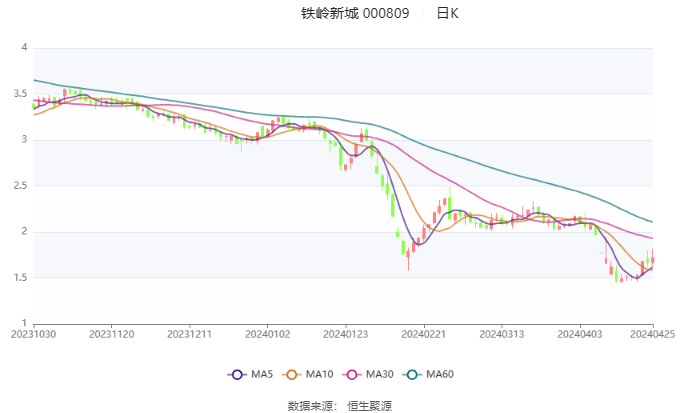Click the x-axis date 20240221
680x413 pixels.
424,334
